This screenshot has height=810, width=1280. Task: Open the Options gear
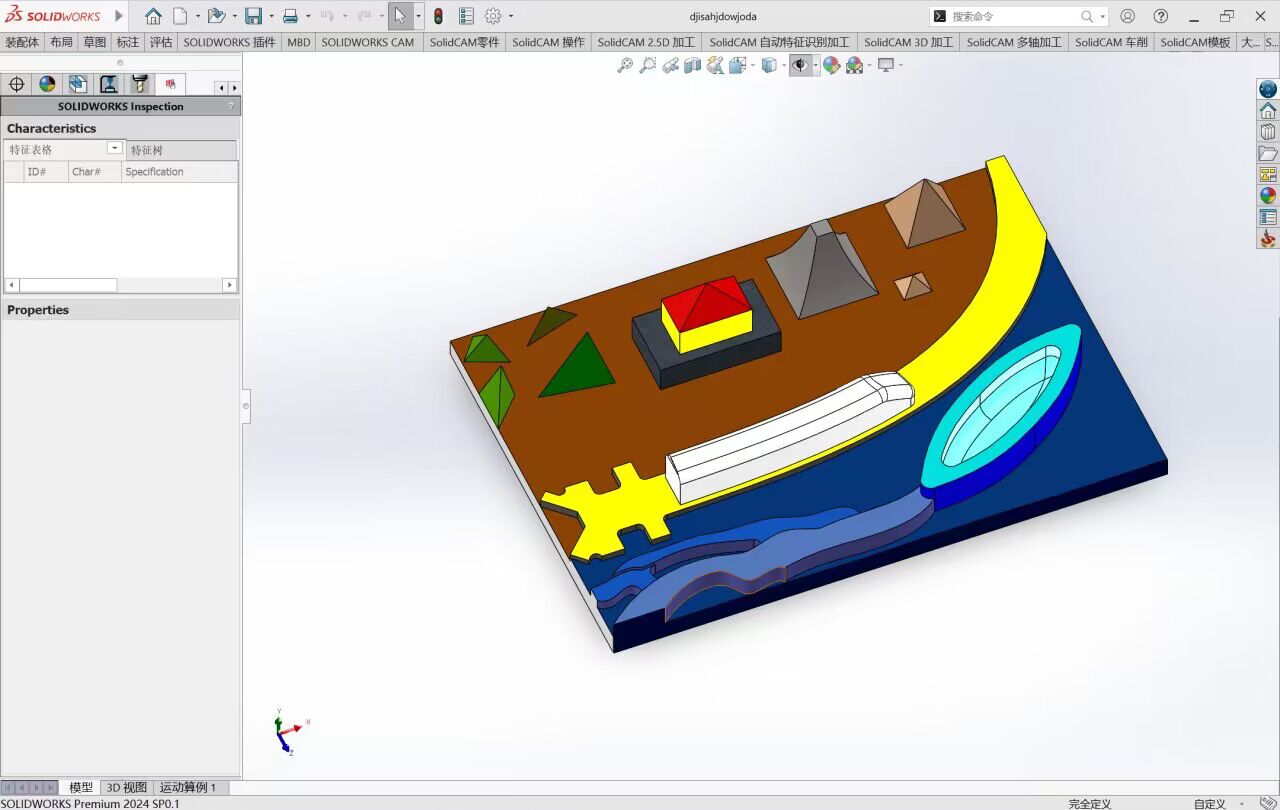(x=493, y=16)
